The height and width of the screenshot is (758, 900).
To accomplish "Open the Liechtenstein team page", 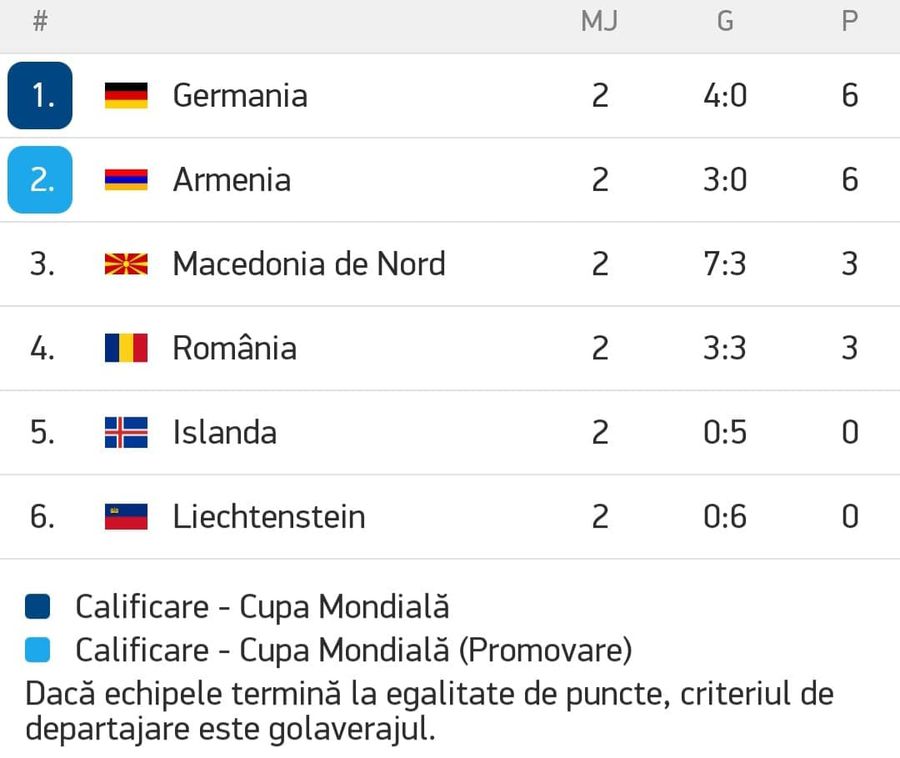I will pyautogui.click(x=269, y=516).
